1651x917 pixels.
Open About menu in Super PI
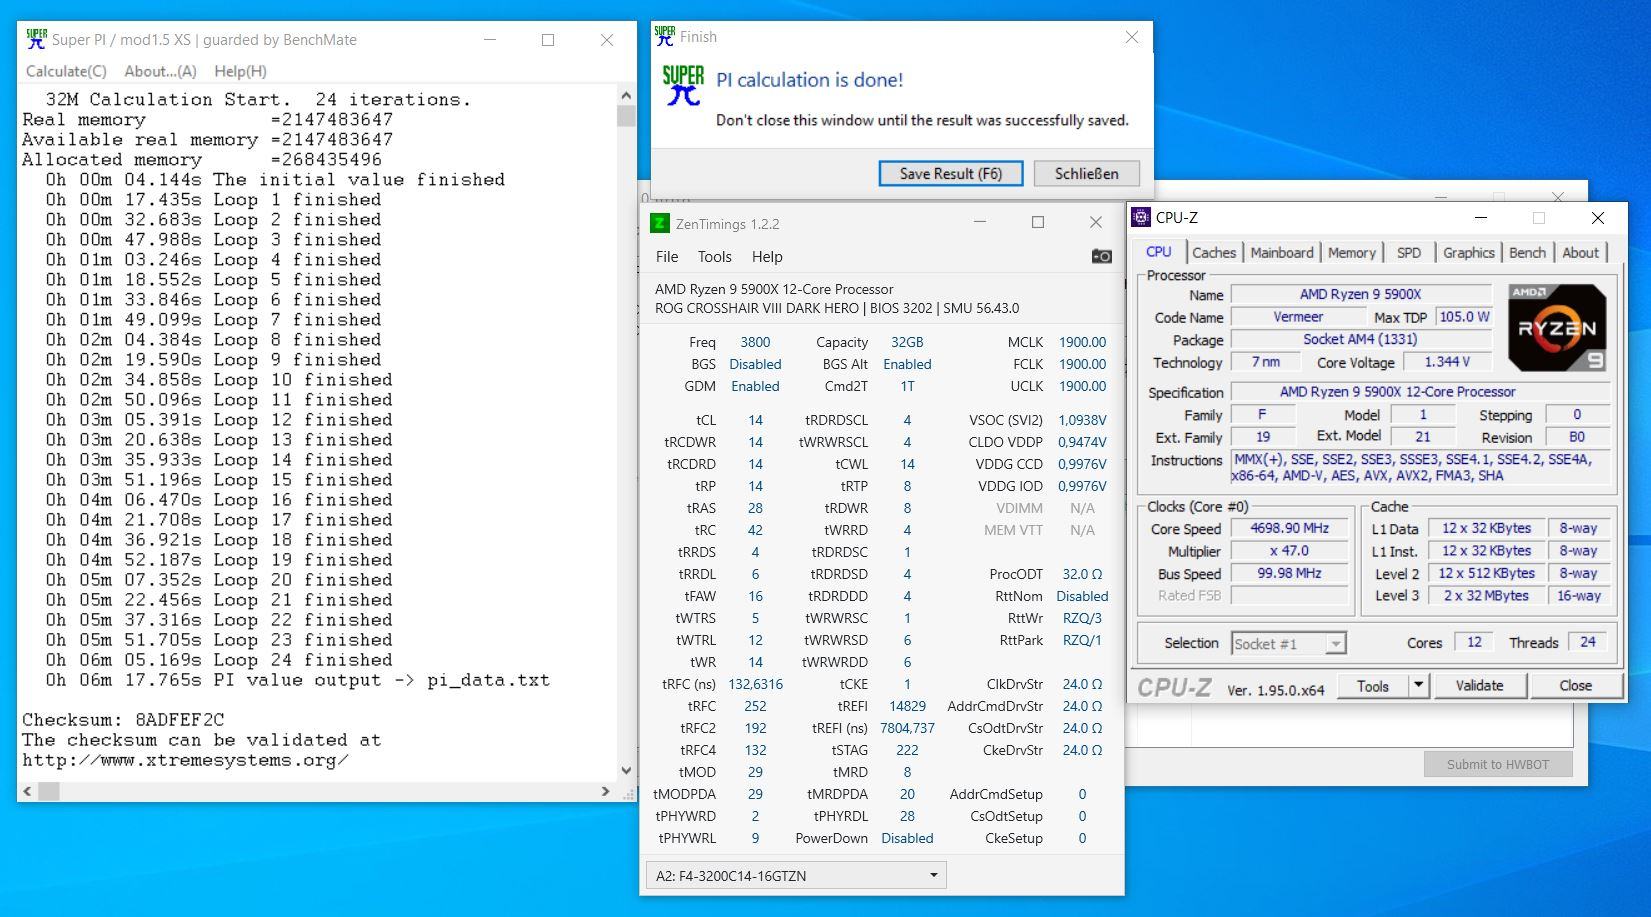[160, 71]
